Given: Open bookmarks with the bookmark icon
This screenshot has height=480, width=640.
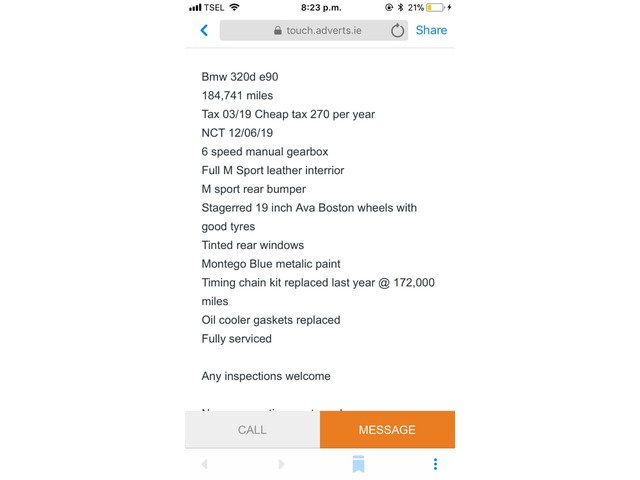Looking at the screenshot, I should 358,464.
